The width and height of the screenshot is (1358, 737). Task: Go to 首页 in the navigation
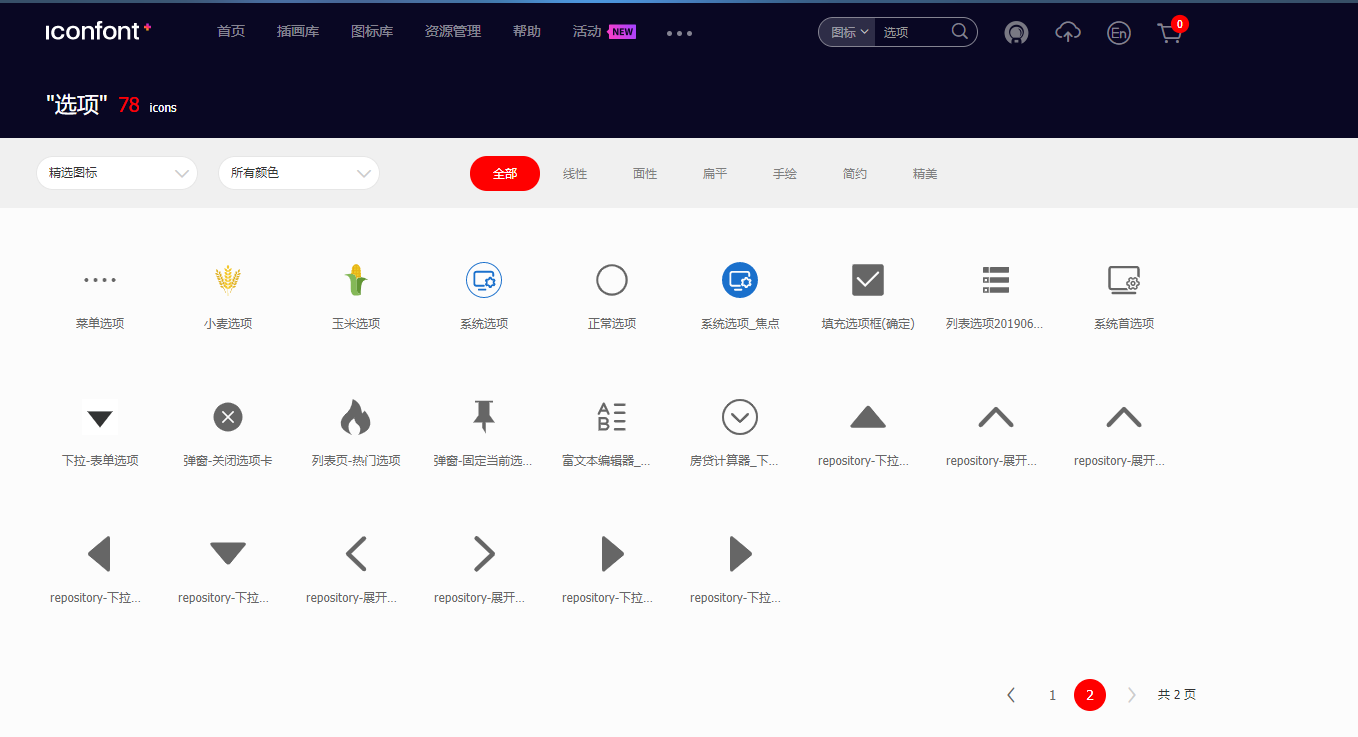[x=231, y=32]
